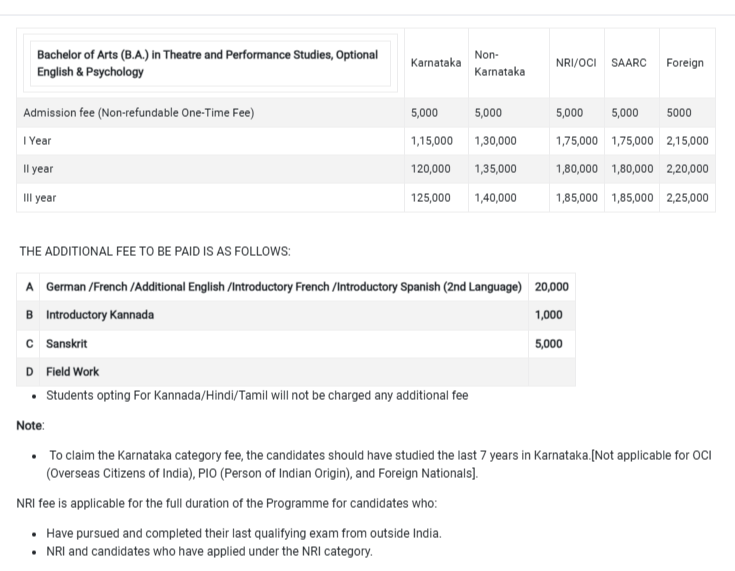Click the B.A. Theatre and Performance Studies heading
This screenshot has width=735, height=571.
point(207,63)
